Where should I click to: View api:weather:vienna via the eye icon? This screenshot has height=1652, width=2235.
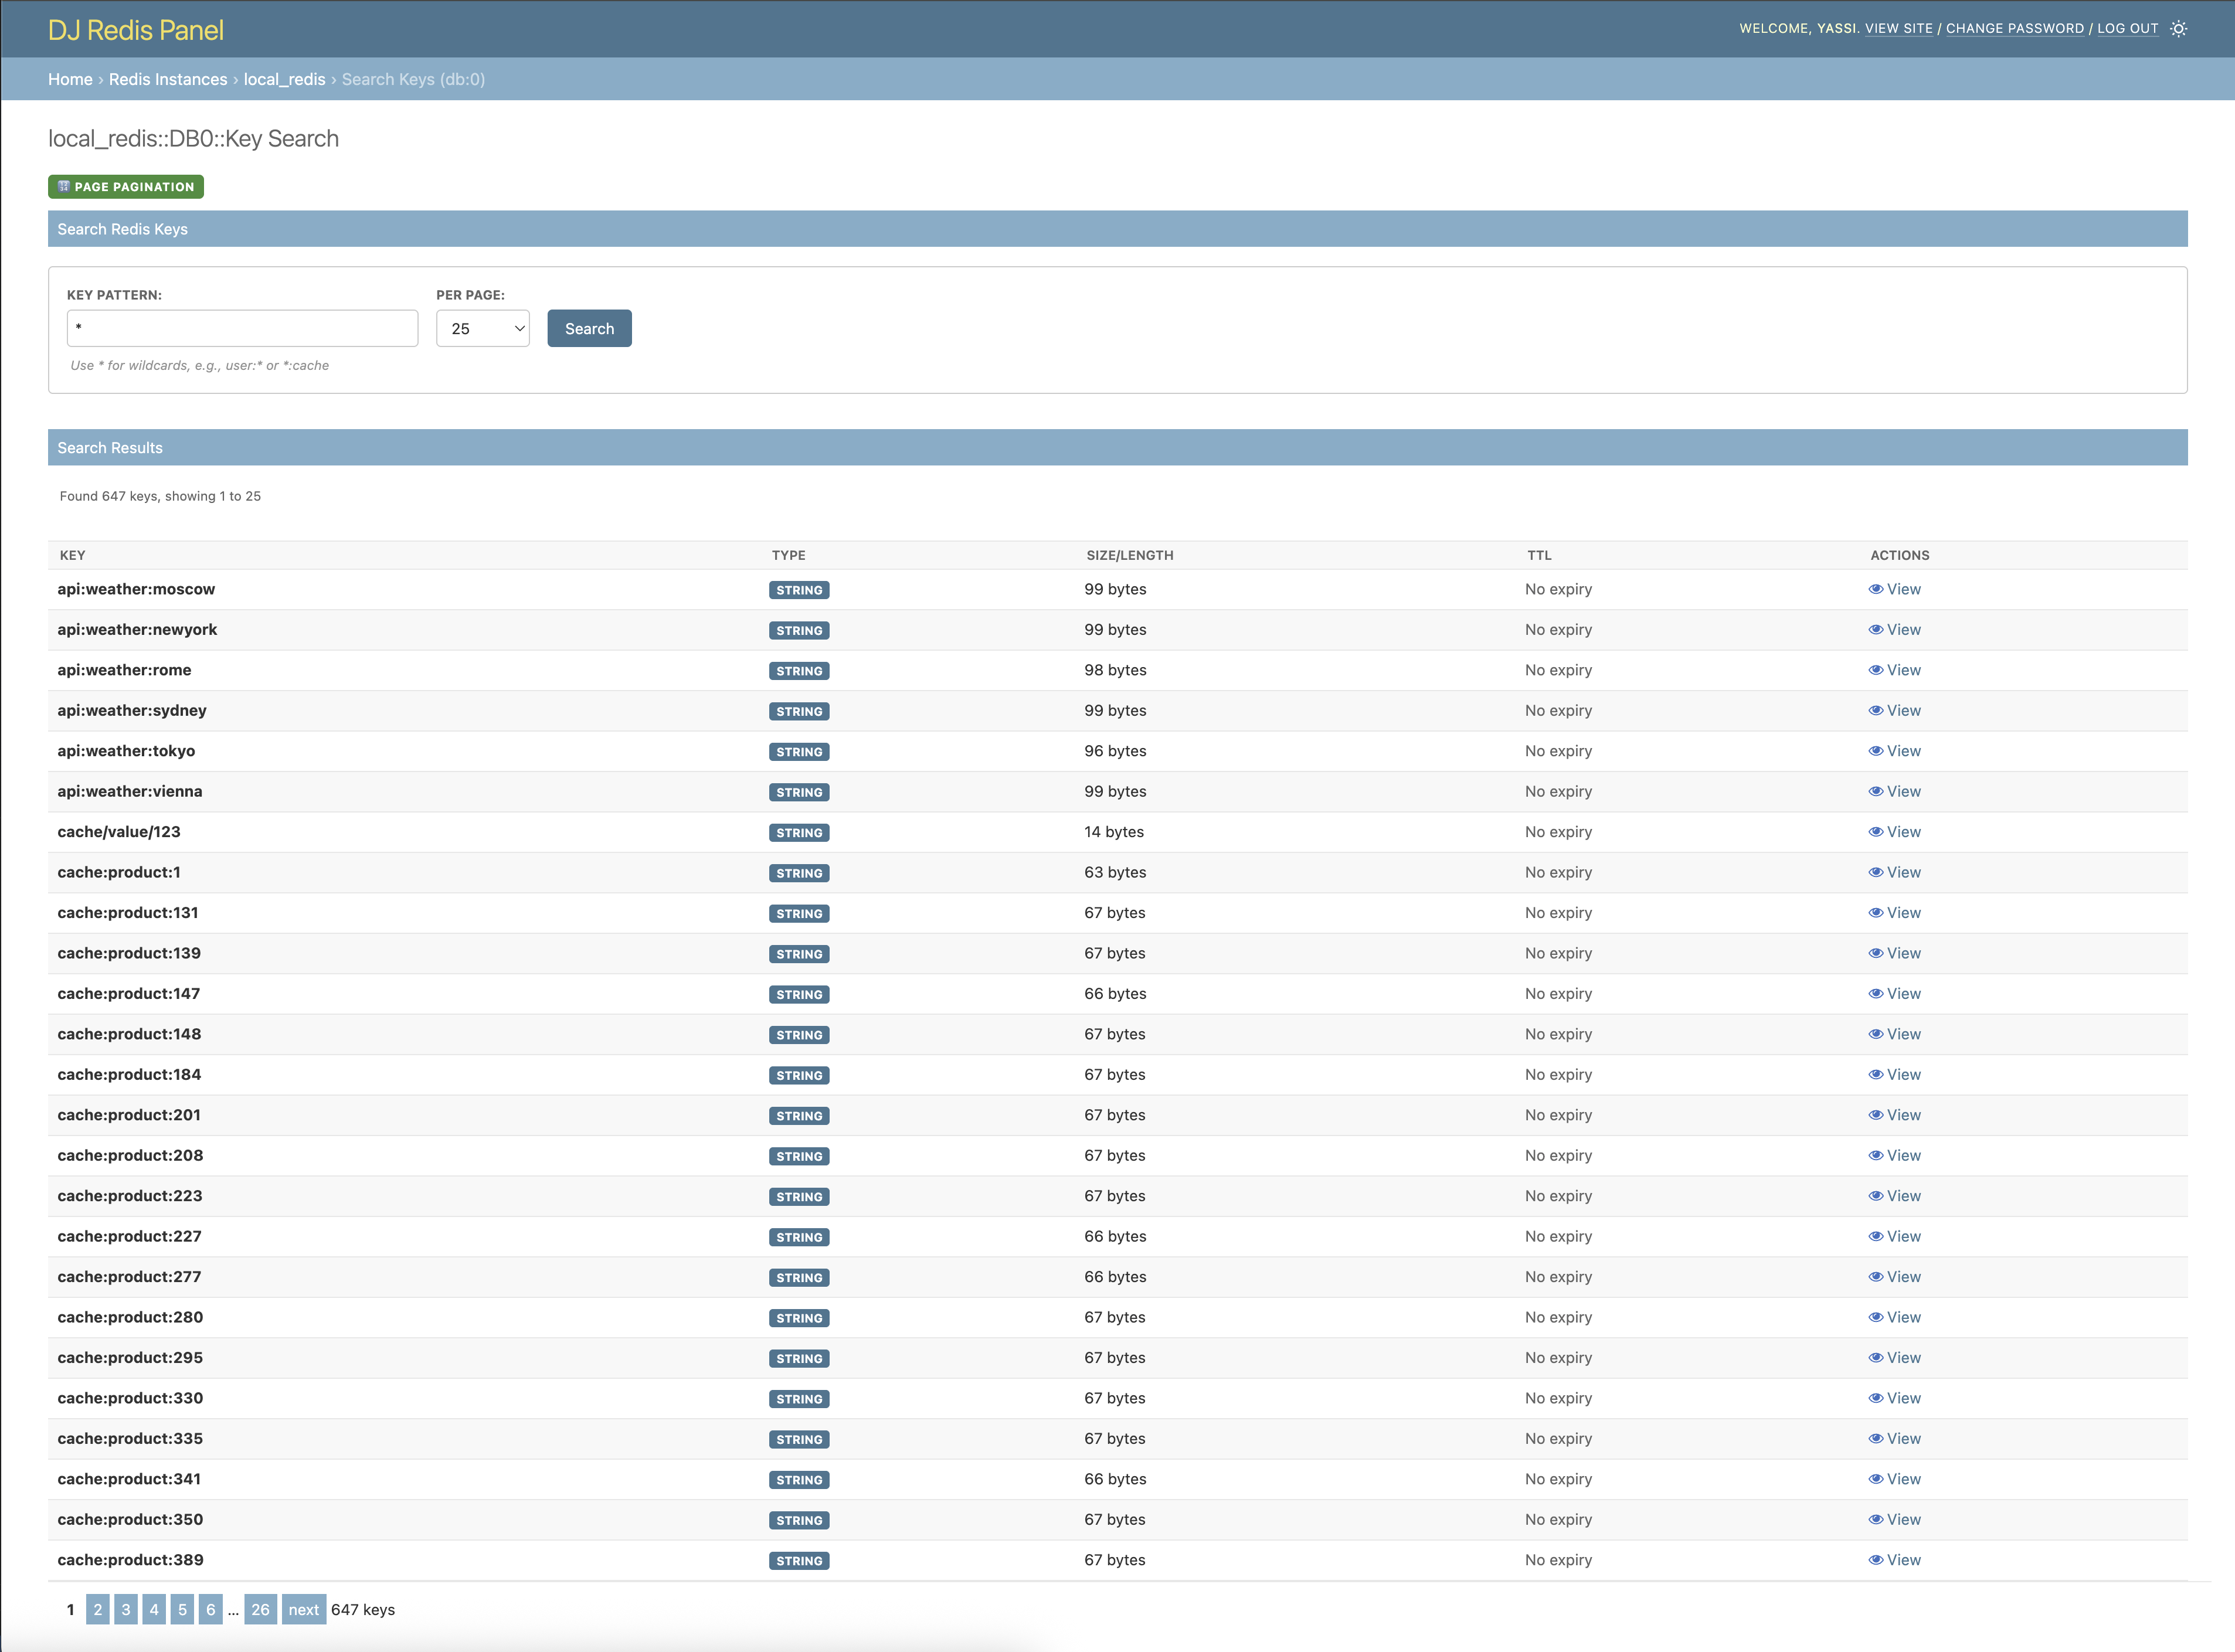(x=1877, y=791)
